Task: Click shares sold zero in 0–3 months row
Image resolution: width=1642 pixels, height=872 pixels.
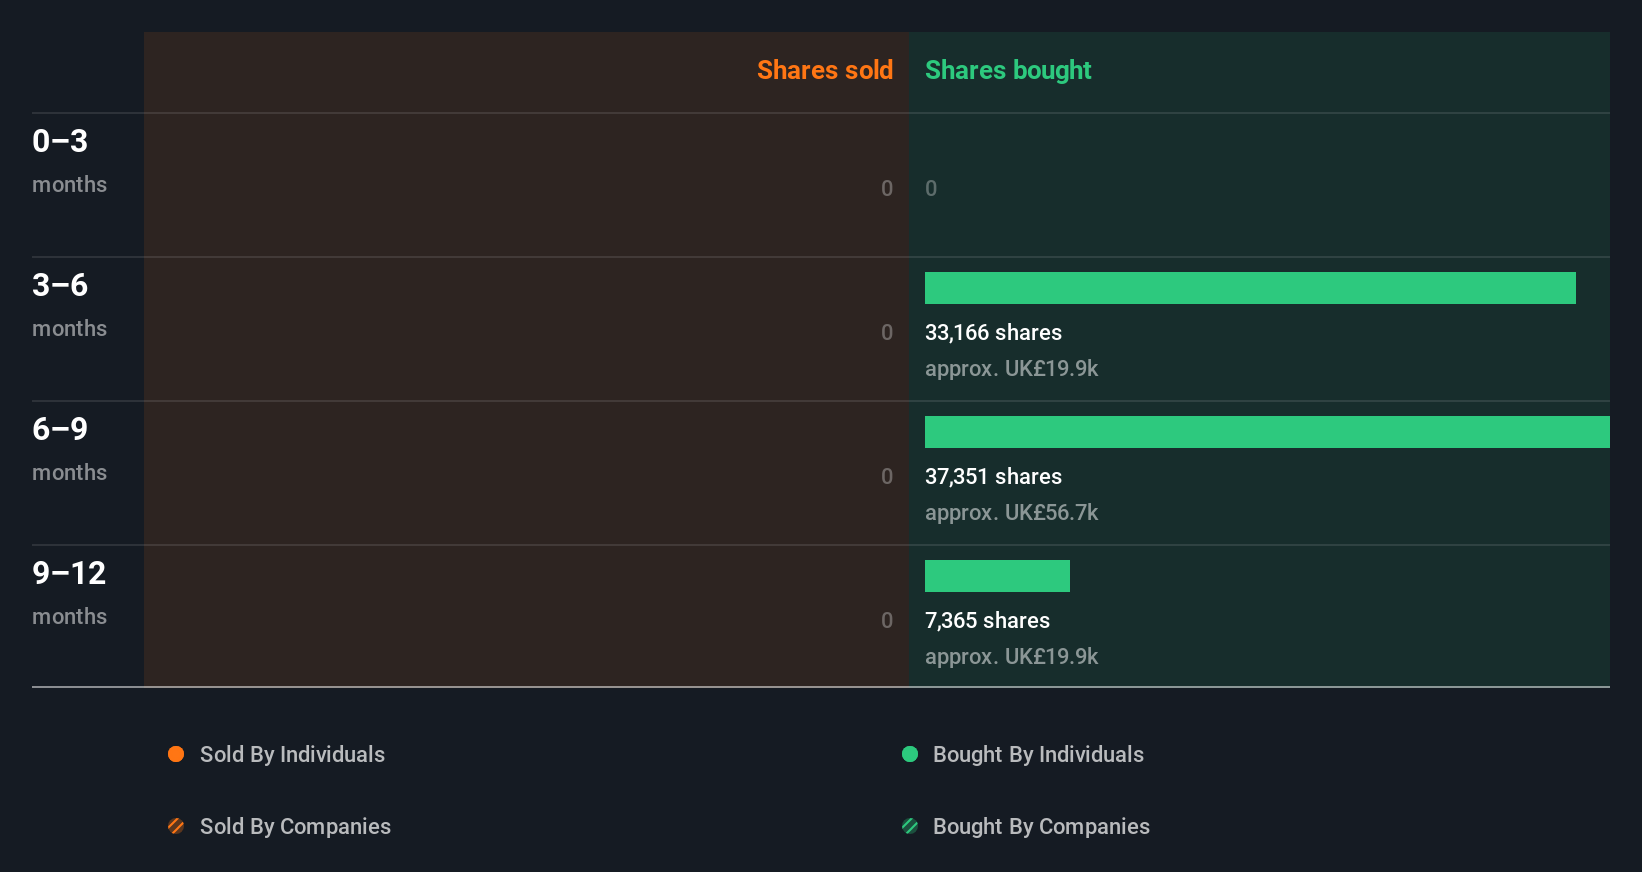Action: click(x=887, y=188)
